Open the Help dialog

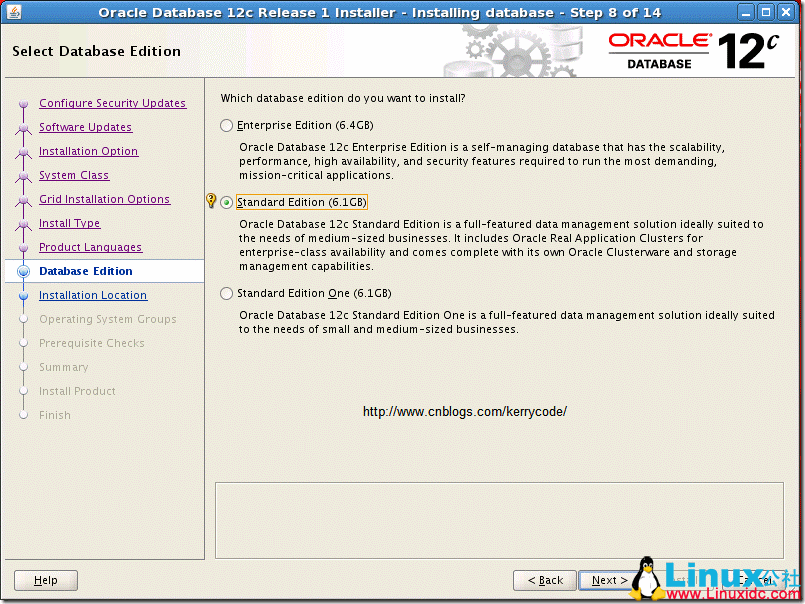click(45, 580)
